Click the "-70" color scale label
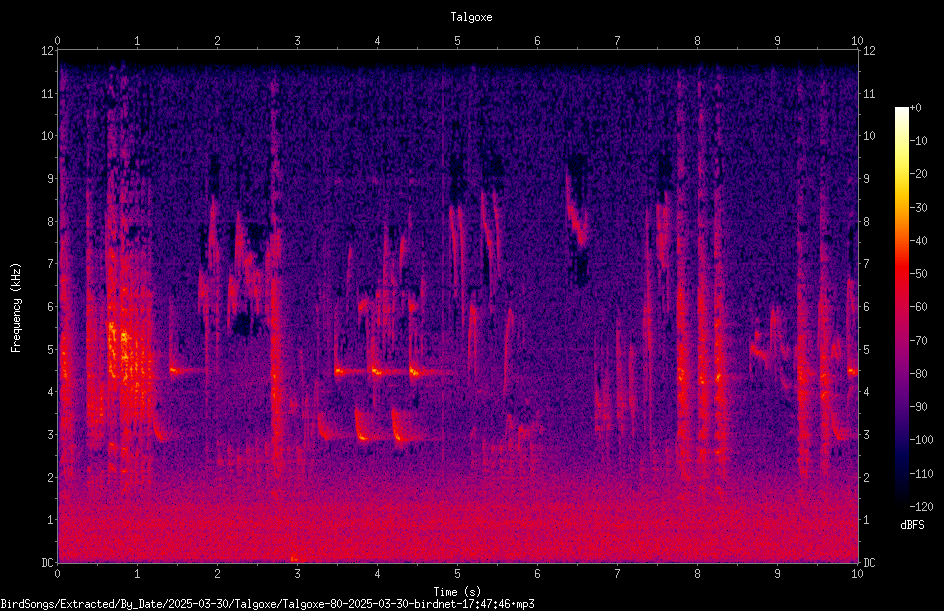 tap(919, 341)
